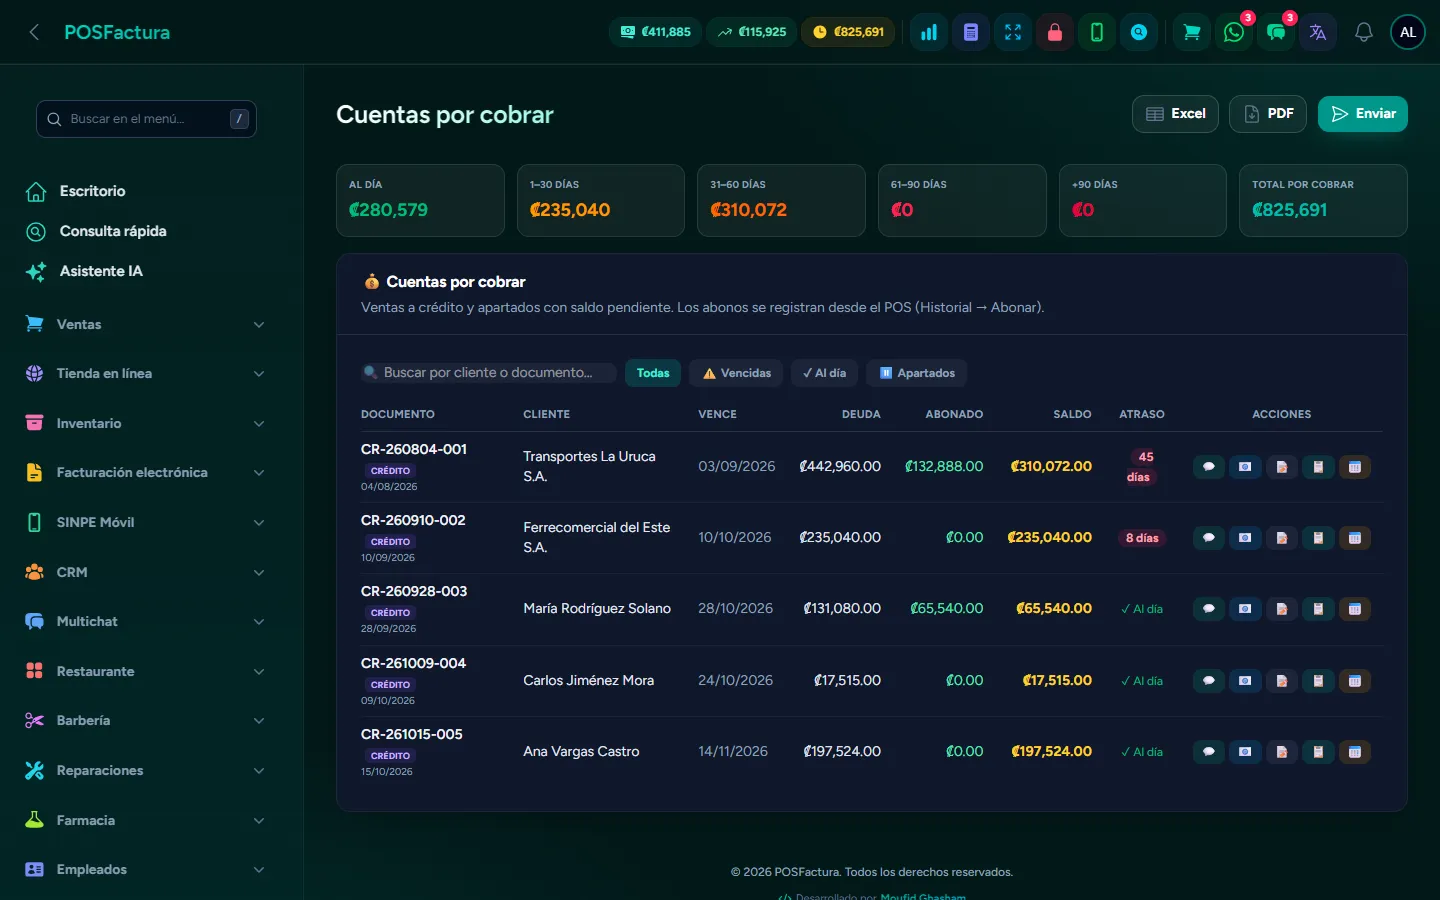The image size is (1440, 900).
Task: Click document number CR-260804-001
Action: pyautogui.click(x=414, y=450)
